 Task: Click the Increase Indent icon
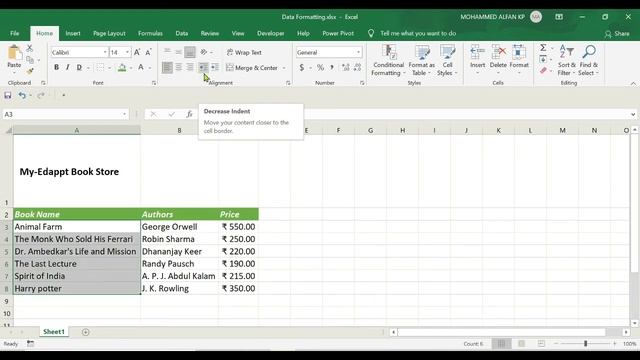215,67
